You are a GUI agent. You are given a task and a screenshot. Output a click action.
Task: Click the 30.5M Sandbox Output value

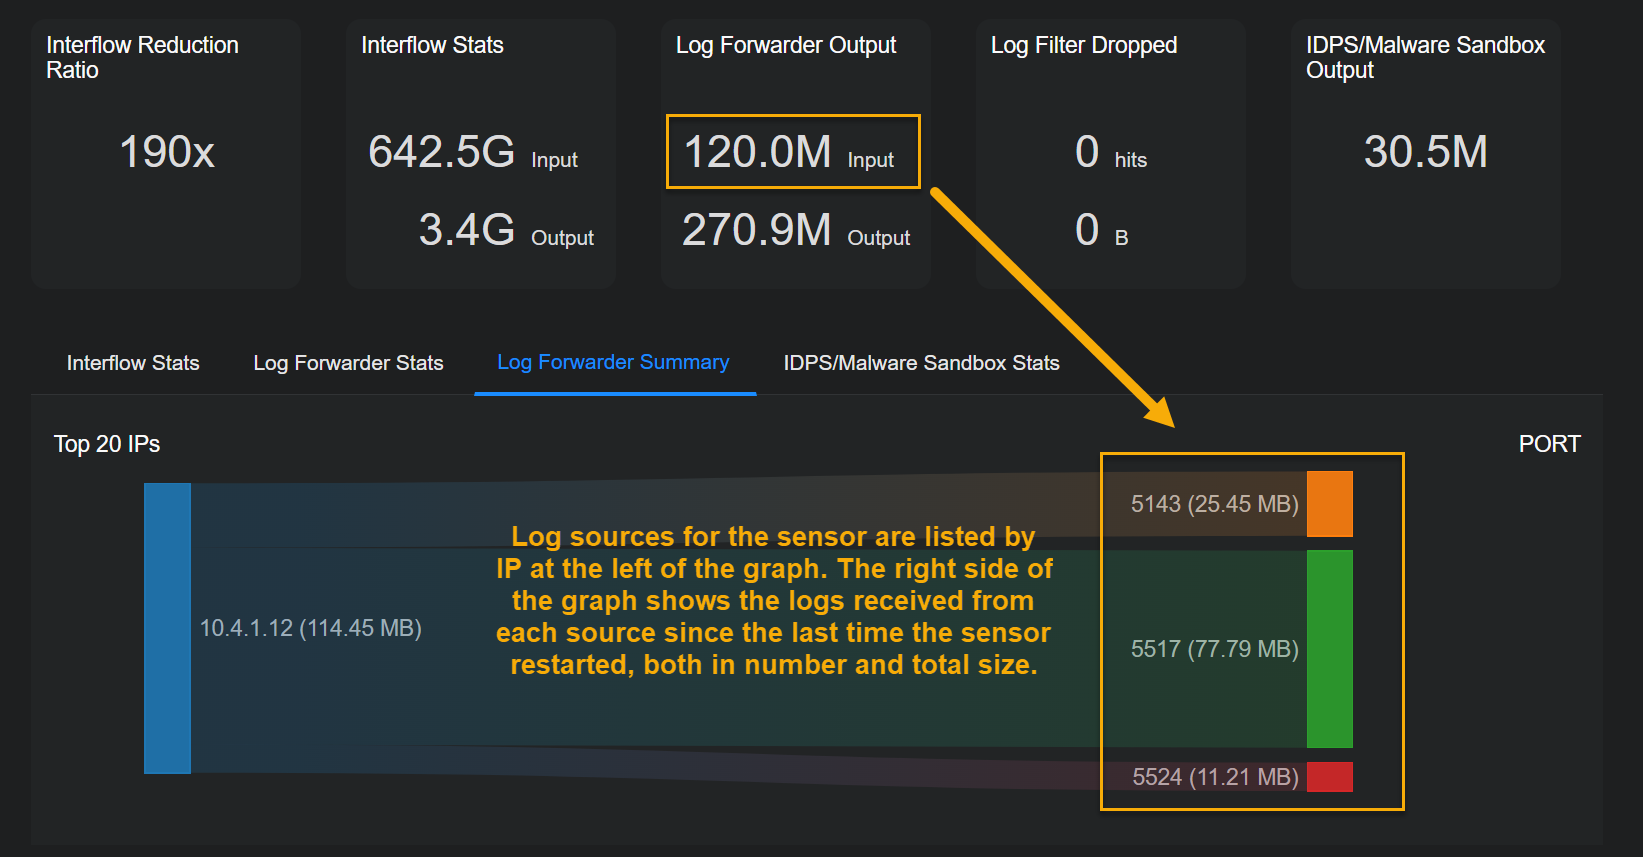tap(1425, 152)
